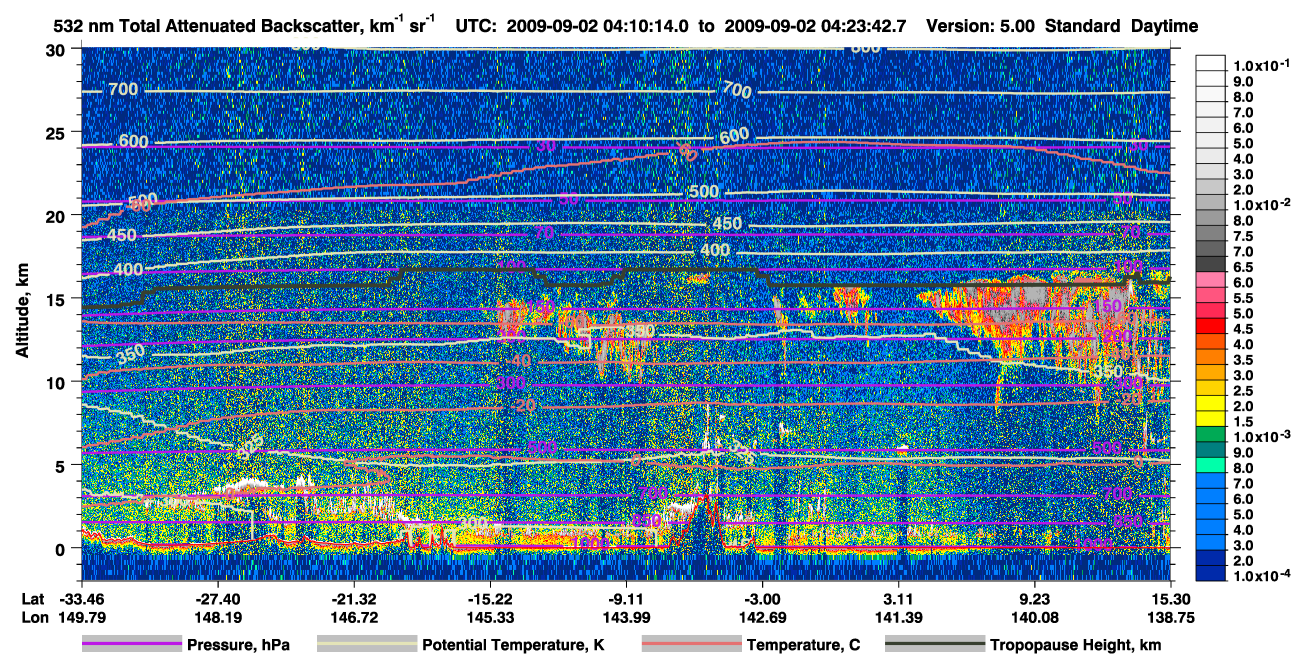Click the colorbar label 1.0x10-2
This screenshot has width=1300, height=667.
click(x=1262, y=203)
